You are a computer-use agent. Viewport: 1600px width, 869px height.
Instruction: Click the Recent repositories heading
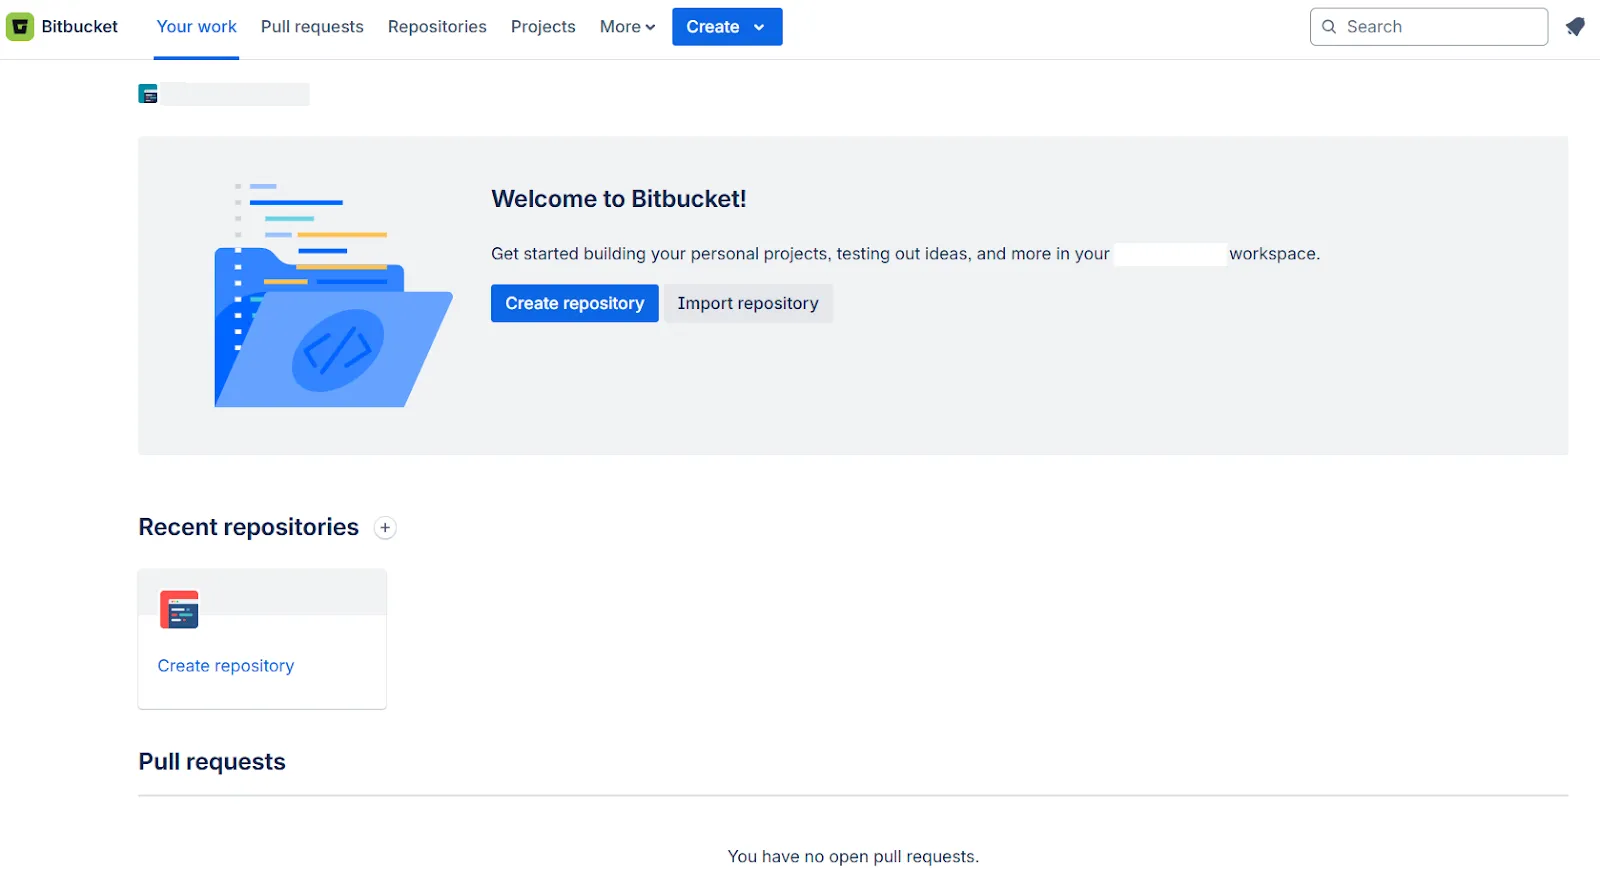pyautogui.click(x=248, y=527)
